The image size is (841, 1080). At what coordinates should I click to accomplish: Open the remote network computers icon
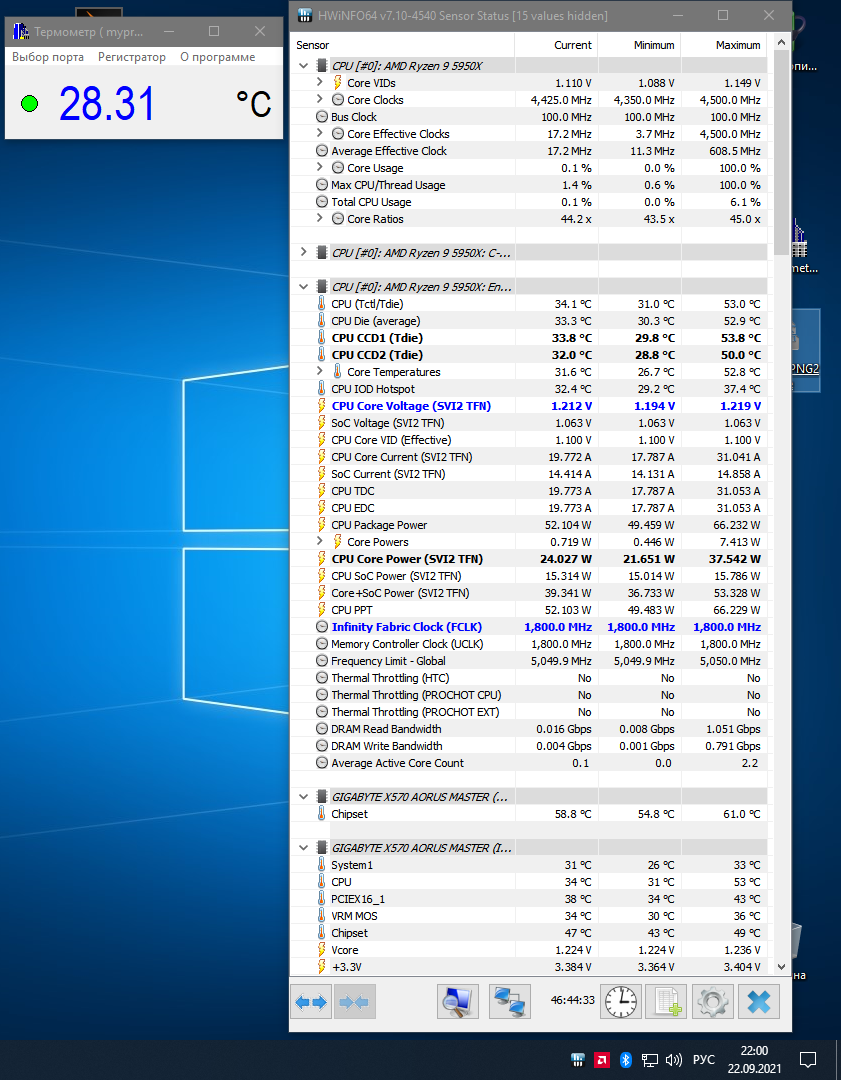[x=510, y=1001]
